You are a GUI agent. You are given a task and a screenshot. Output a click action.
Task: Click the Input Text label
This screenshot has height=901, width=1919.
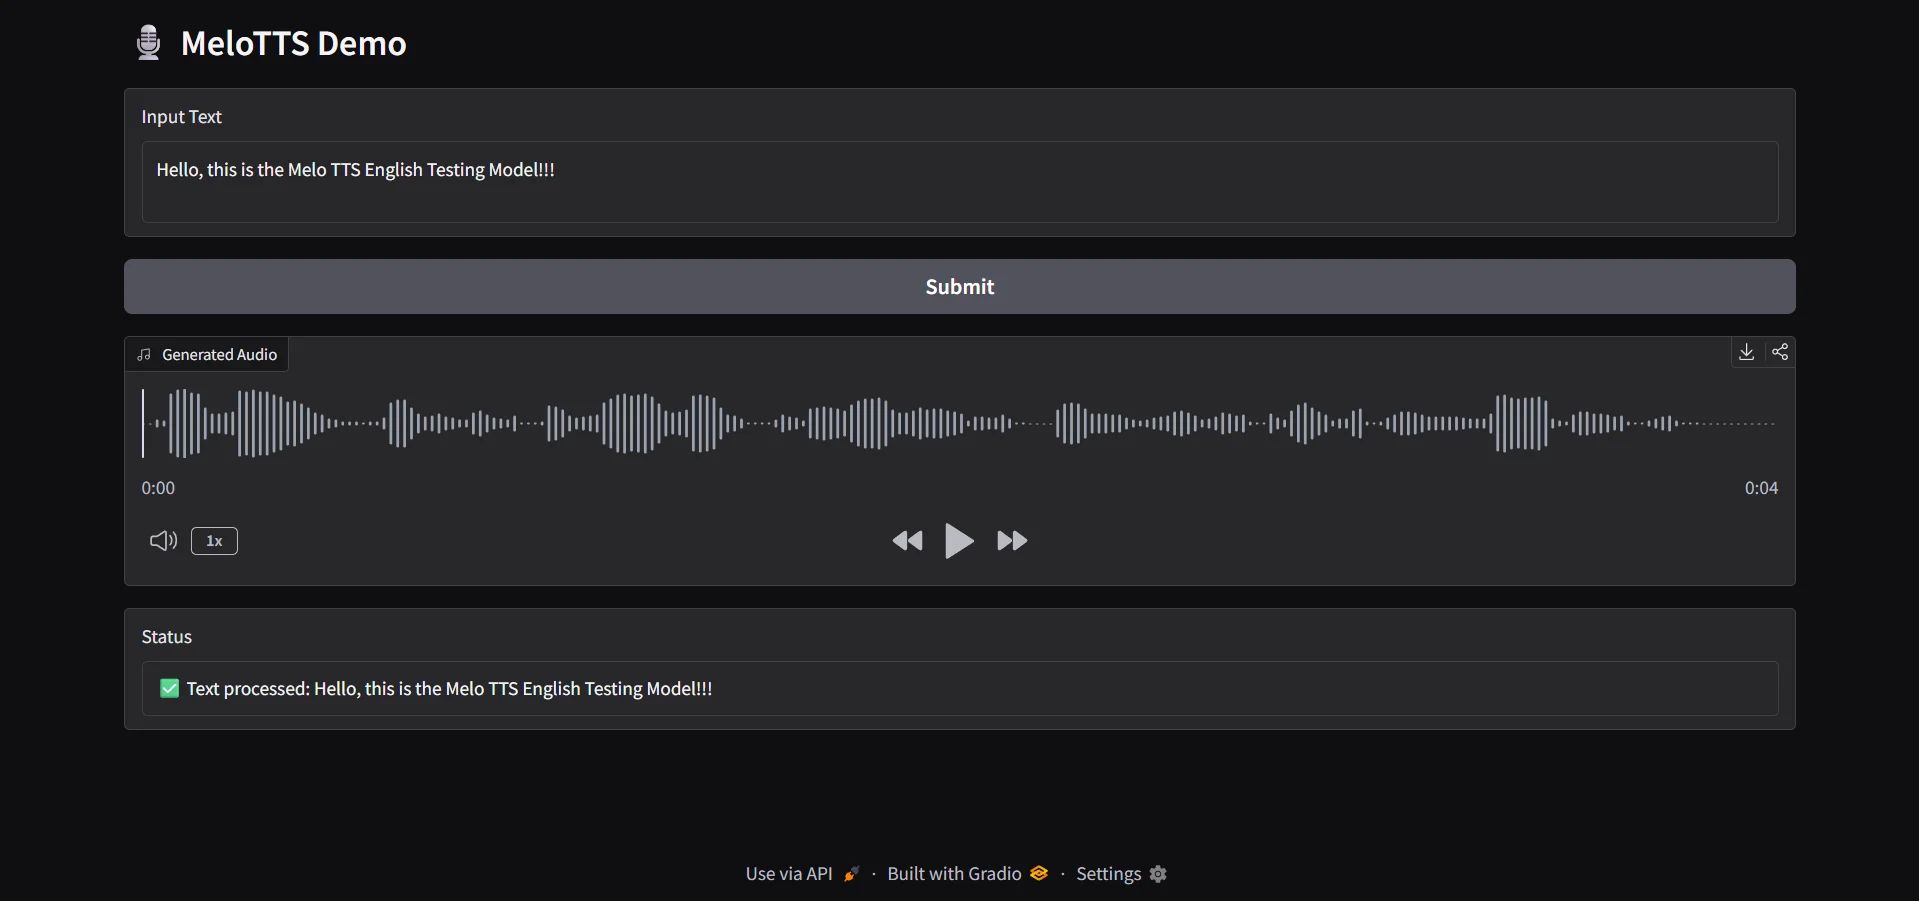tap(182, 117)
